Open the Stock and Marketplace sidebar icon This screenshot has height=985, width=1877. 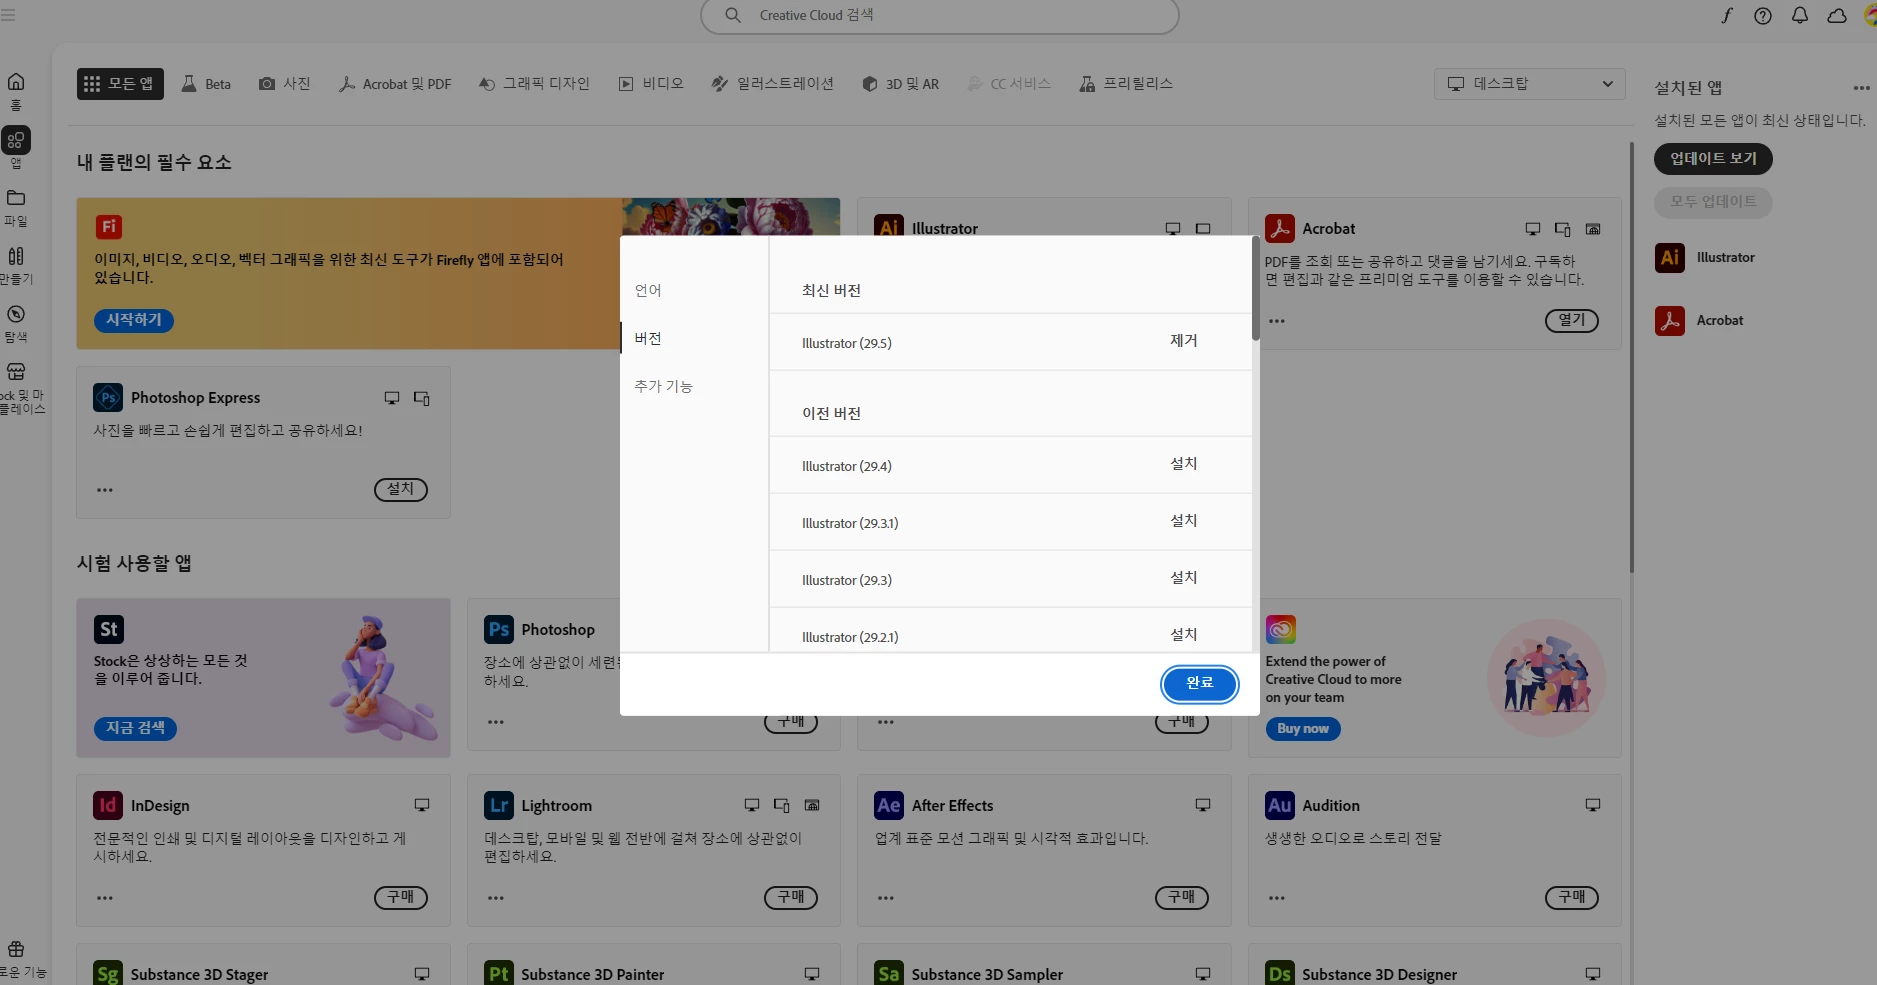16,372
